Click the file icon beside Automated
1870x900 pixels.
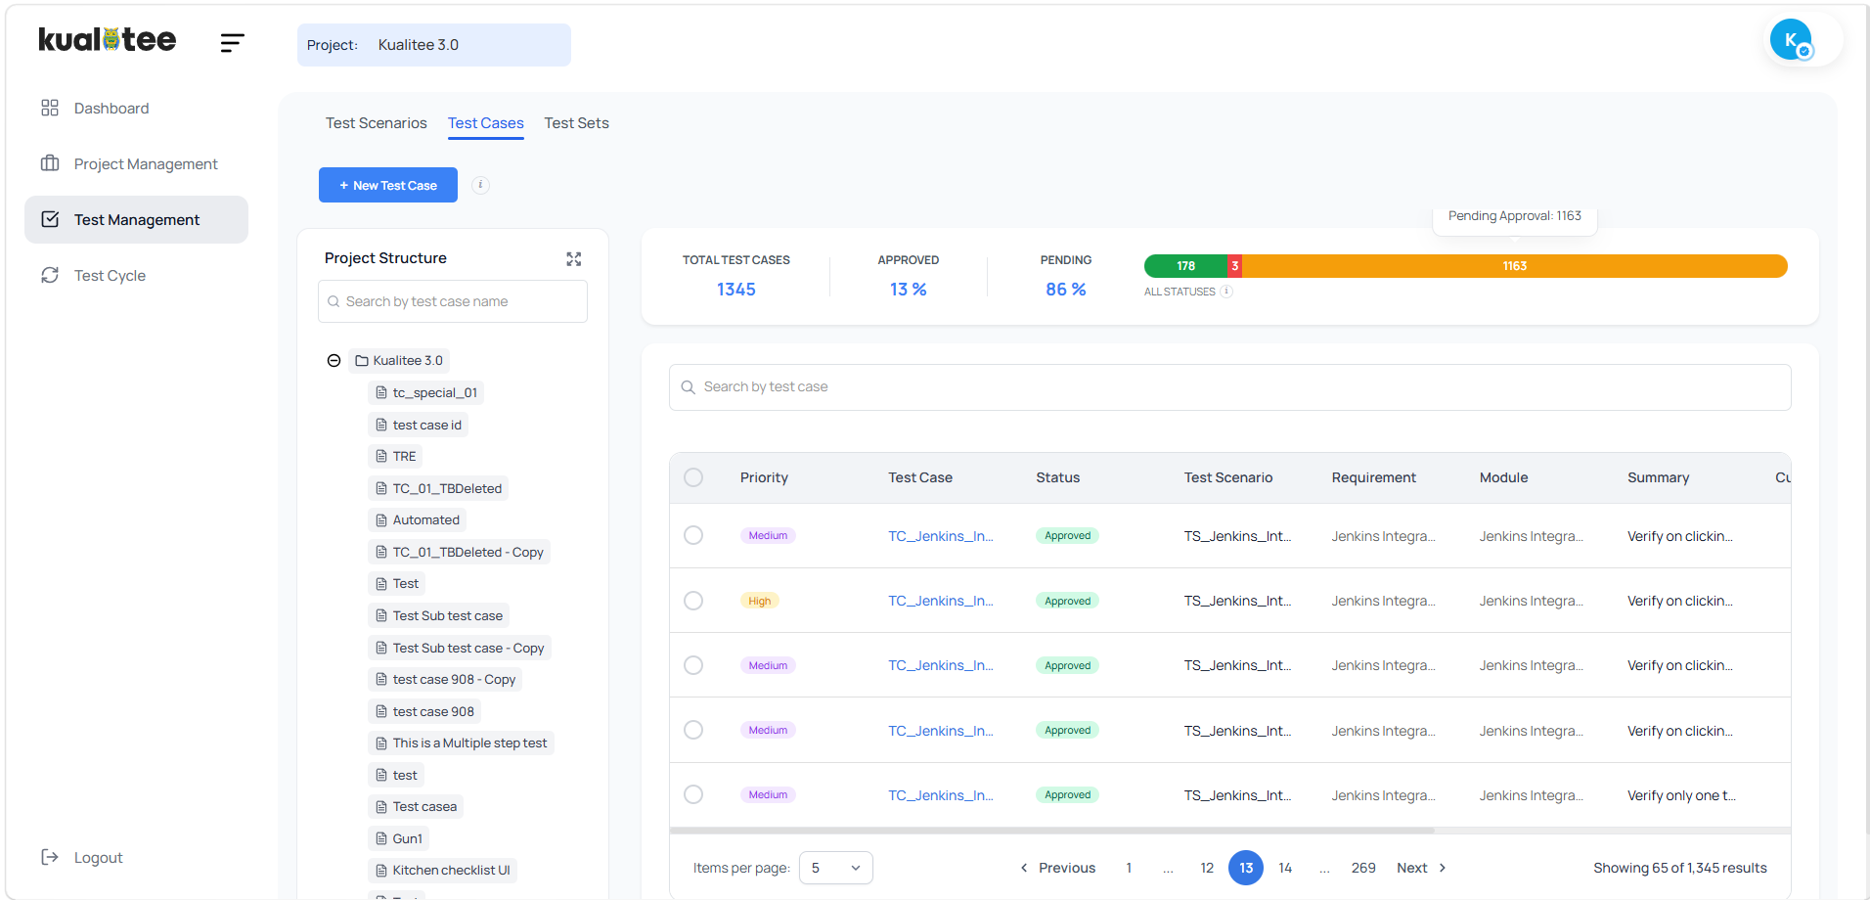(x=381, y=520)
